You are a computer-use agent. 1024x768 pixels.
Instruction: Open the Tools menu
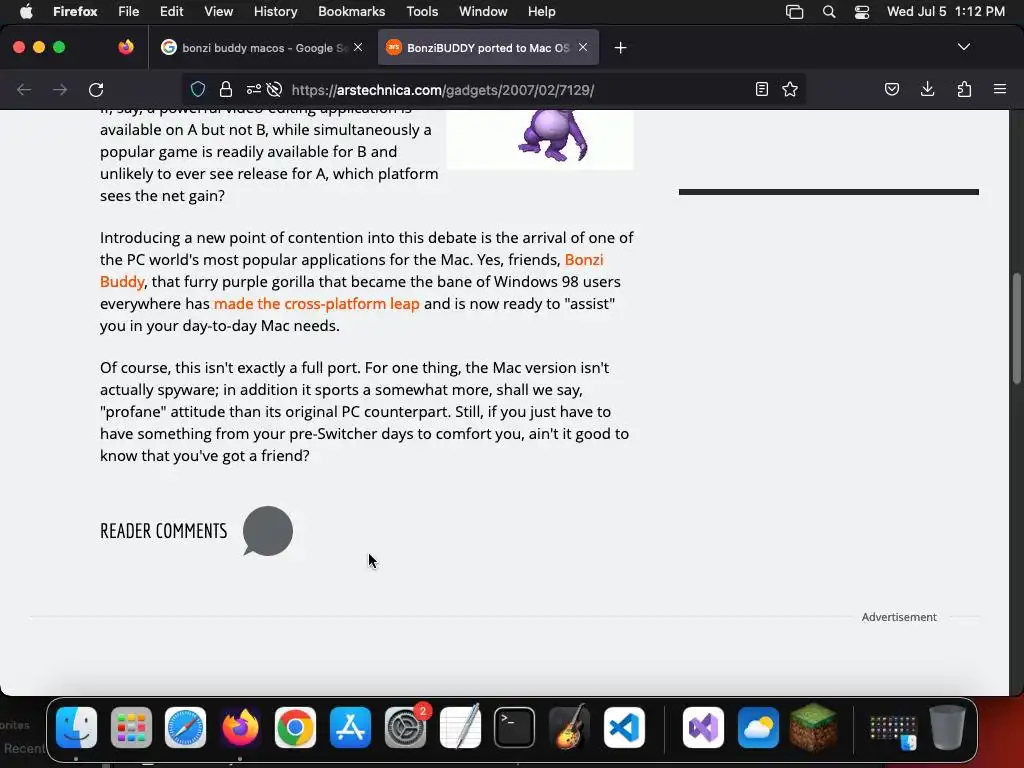(x=422, y=12)
